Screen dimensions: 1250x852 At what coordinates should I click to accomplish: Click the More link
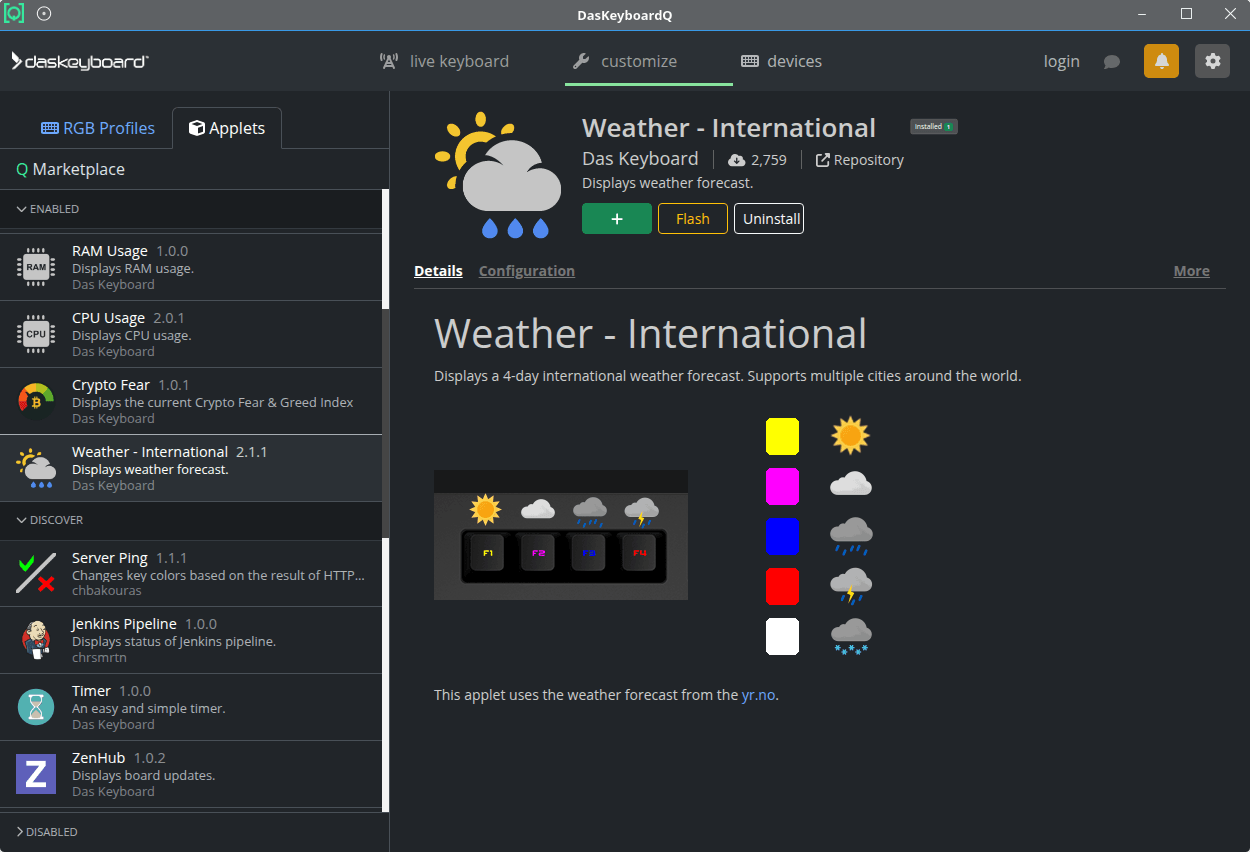tap(1191, 271)
